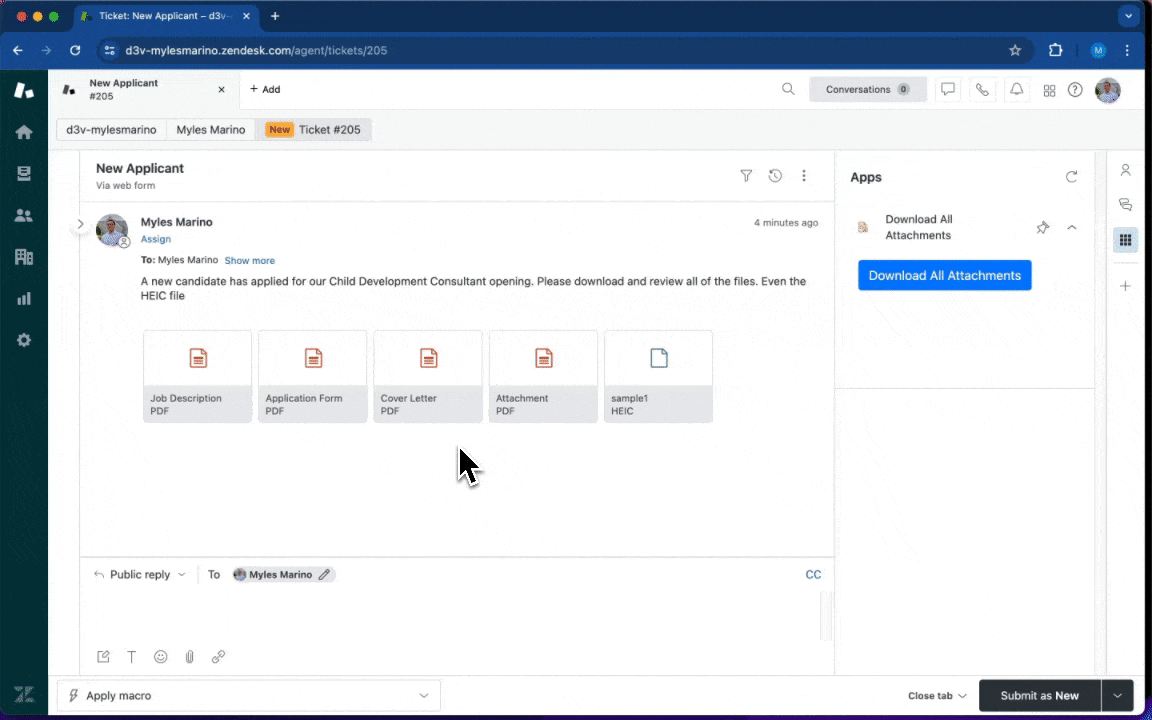Viewport: 1152px width, 720px height.
Task: Open the Cover Letter PDF attachment
Action: coord(428,376)
